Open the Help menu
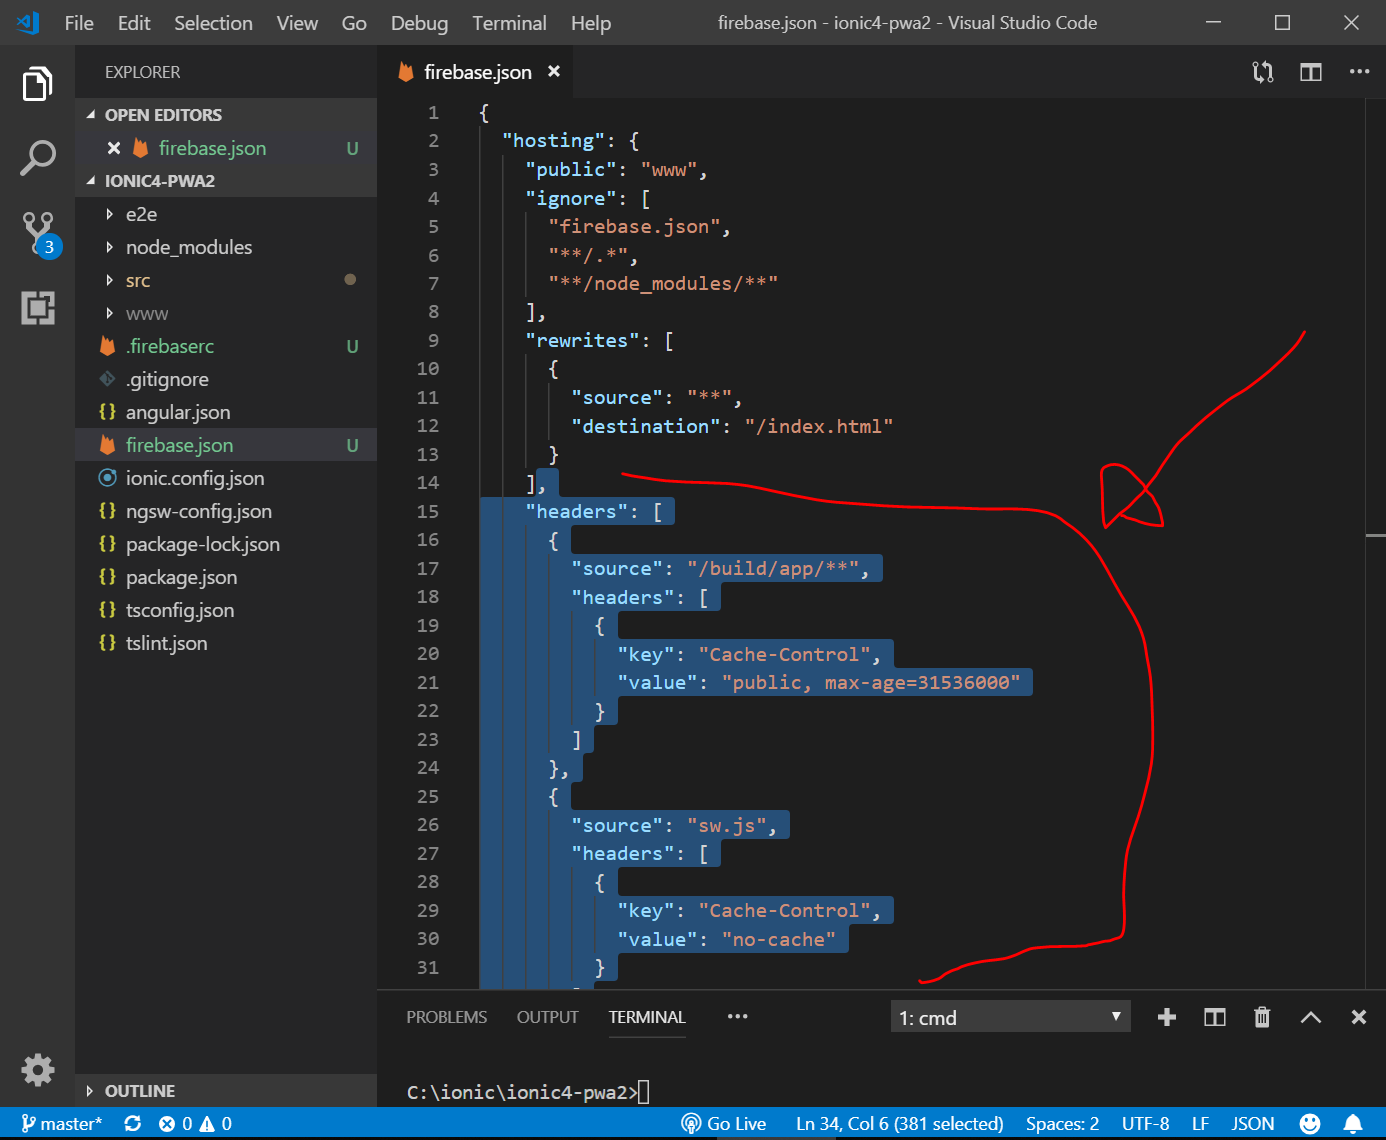The height and width of the screenshot is (1140, 1386). click(591, 23)
